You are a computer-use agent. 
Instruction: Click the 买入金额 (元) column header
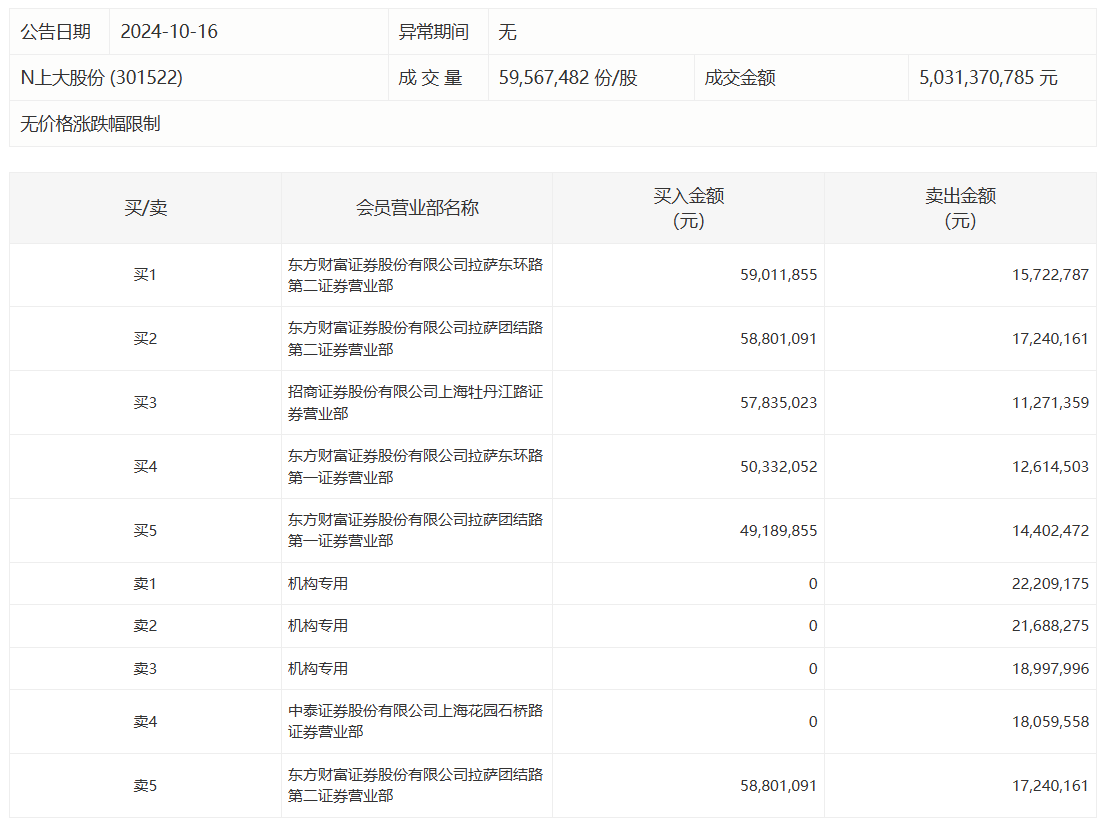click(688, 208)
